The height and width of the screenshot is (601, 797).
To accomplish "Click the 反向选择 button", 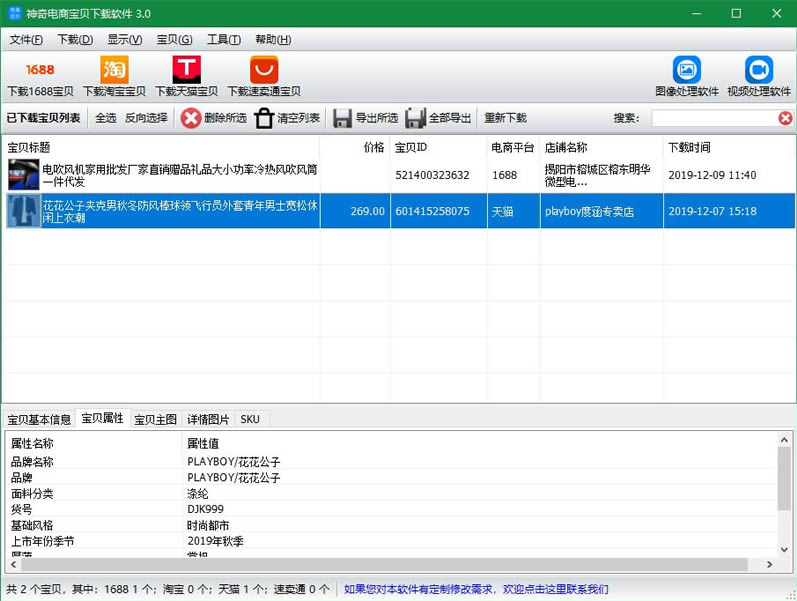I will [146, 118].
